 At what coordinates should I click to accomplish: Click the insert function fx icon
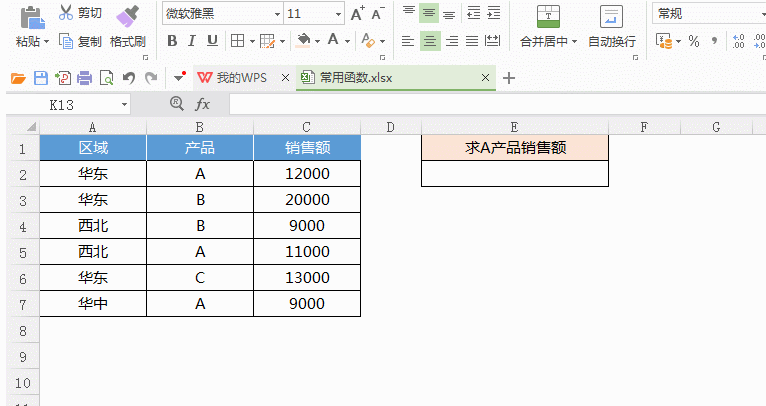[202, 104]
